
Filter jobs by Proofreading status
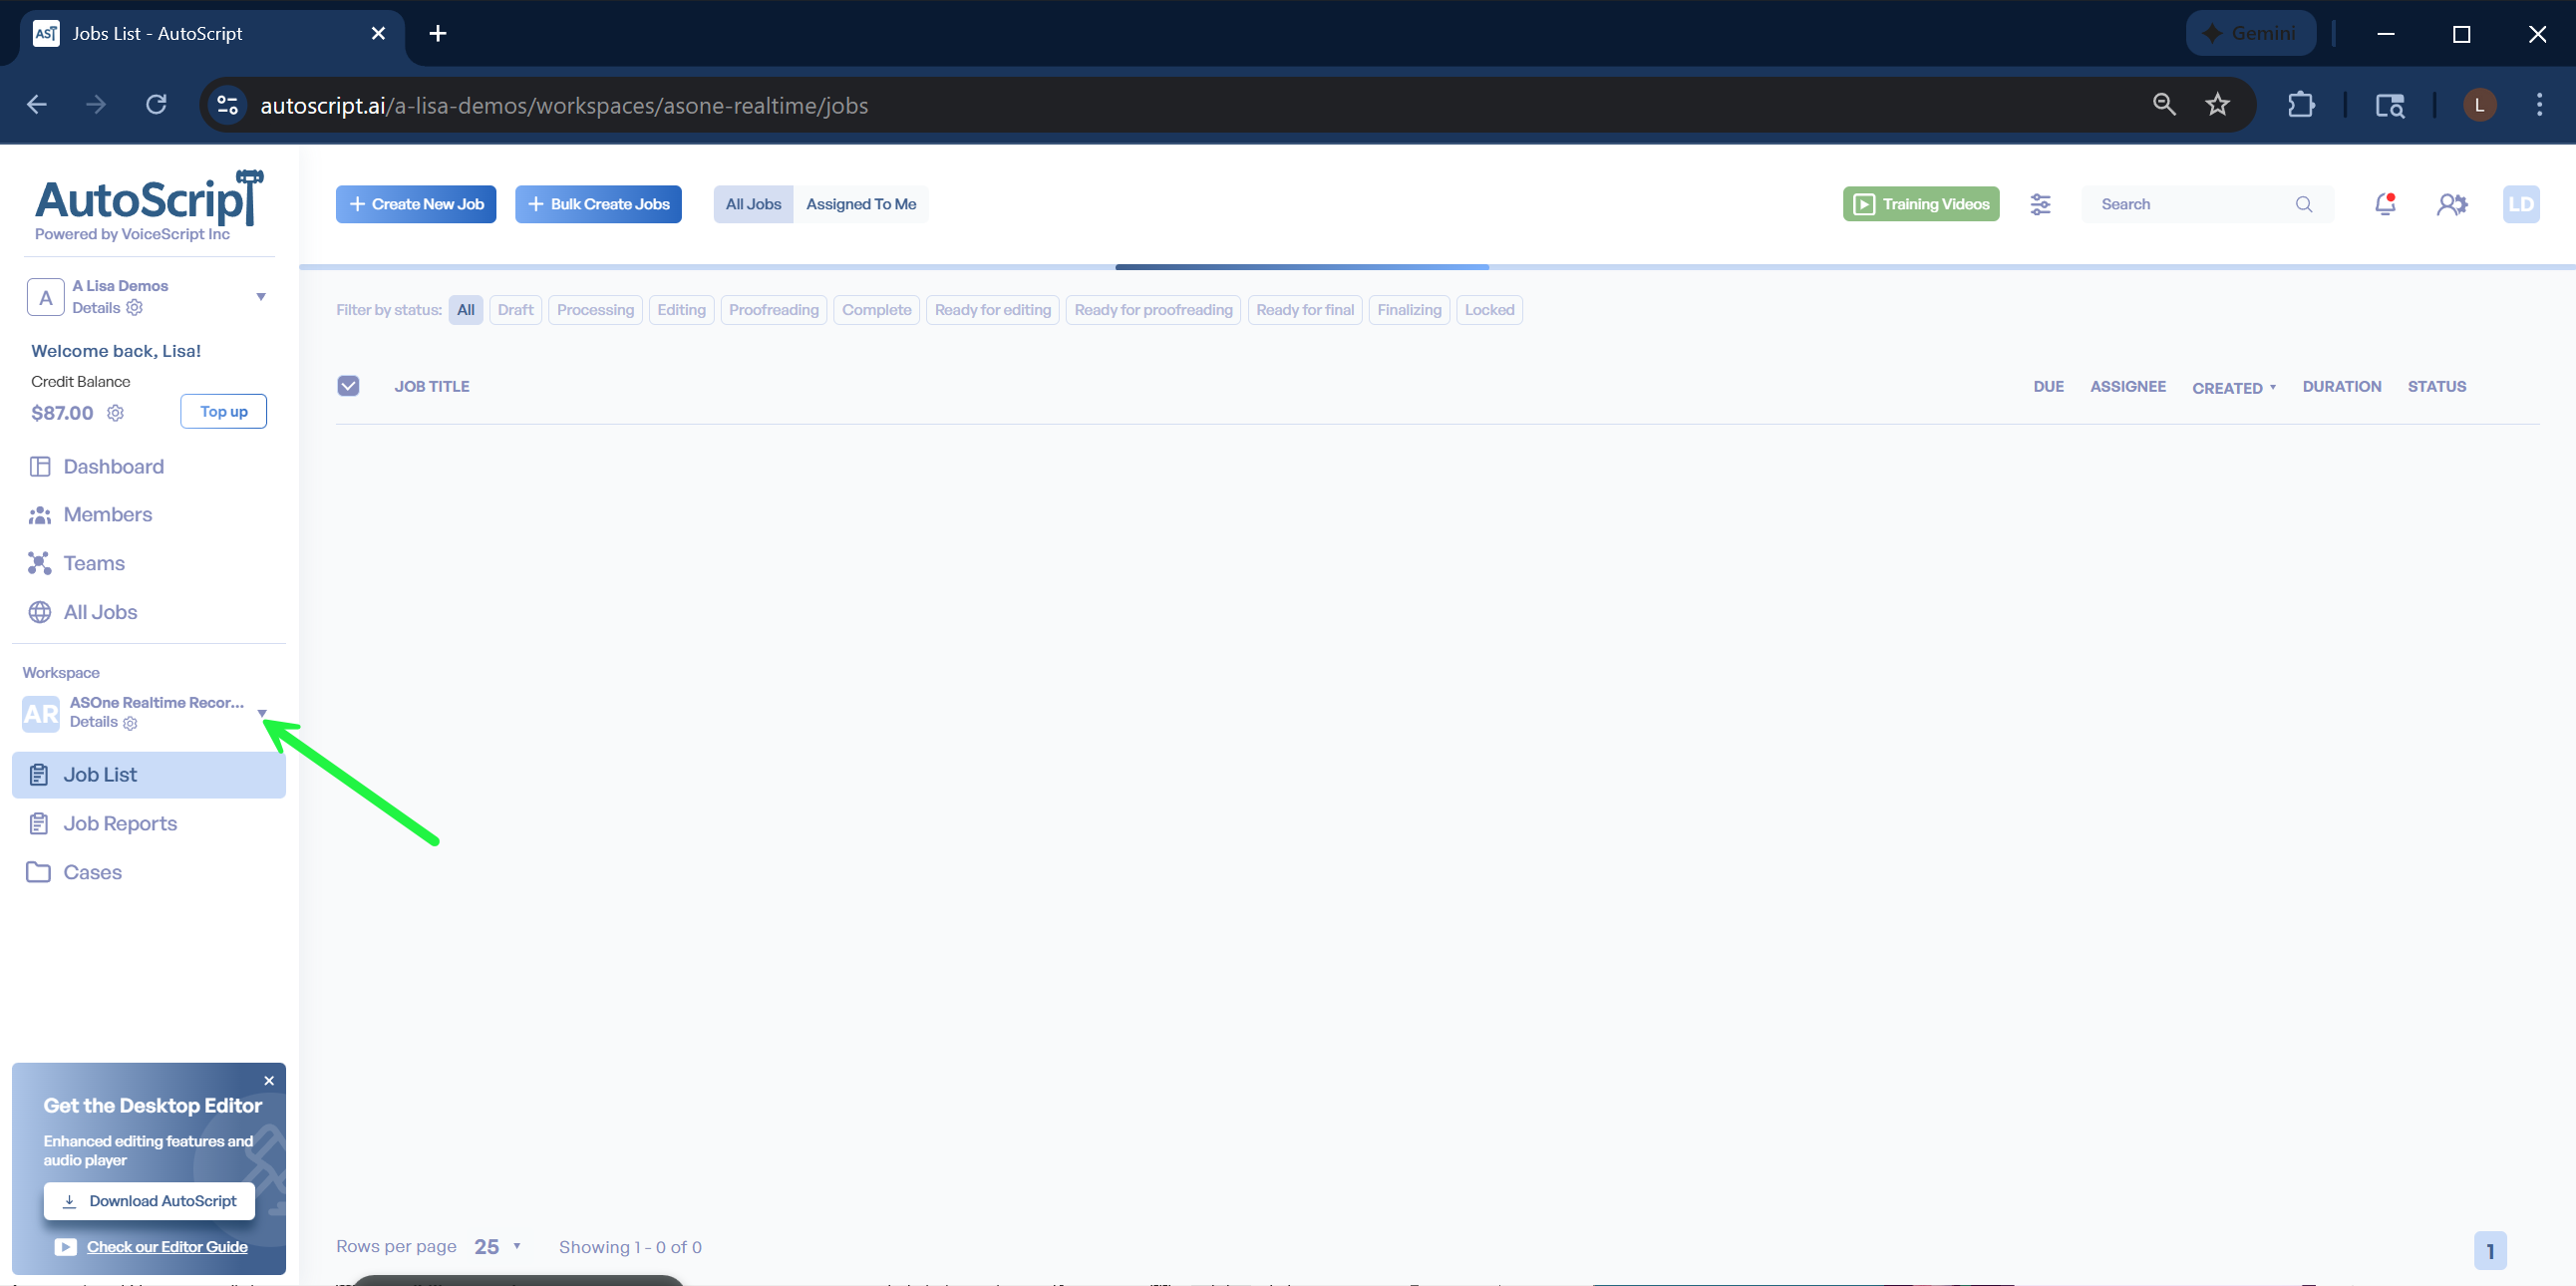[x=773, y=310]
